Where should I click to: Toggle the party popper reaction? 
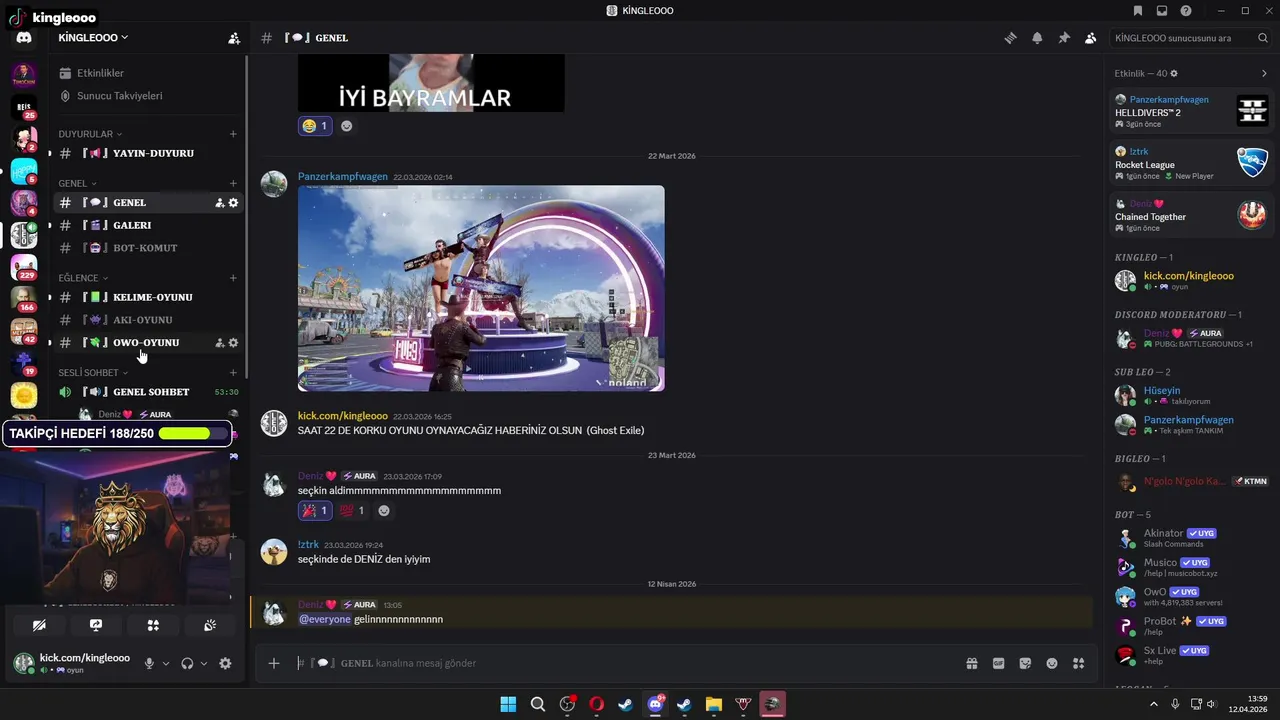tap(316, 511)
